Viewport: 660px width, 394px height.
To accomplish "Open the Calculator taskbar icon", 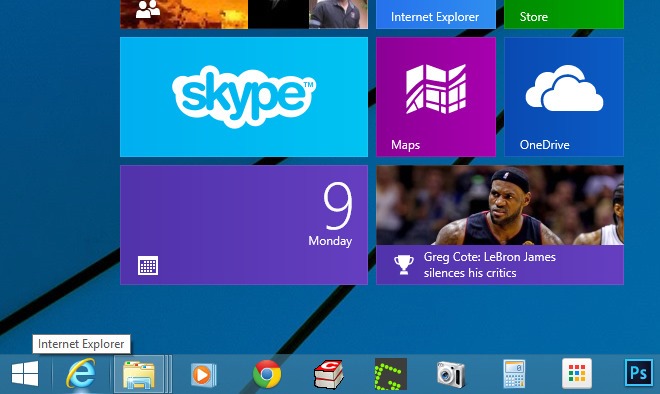I will click(514, 374).
